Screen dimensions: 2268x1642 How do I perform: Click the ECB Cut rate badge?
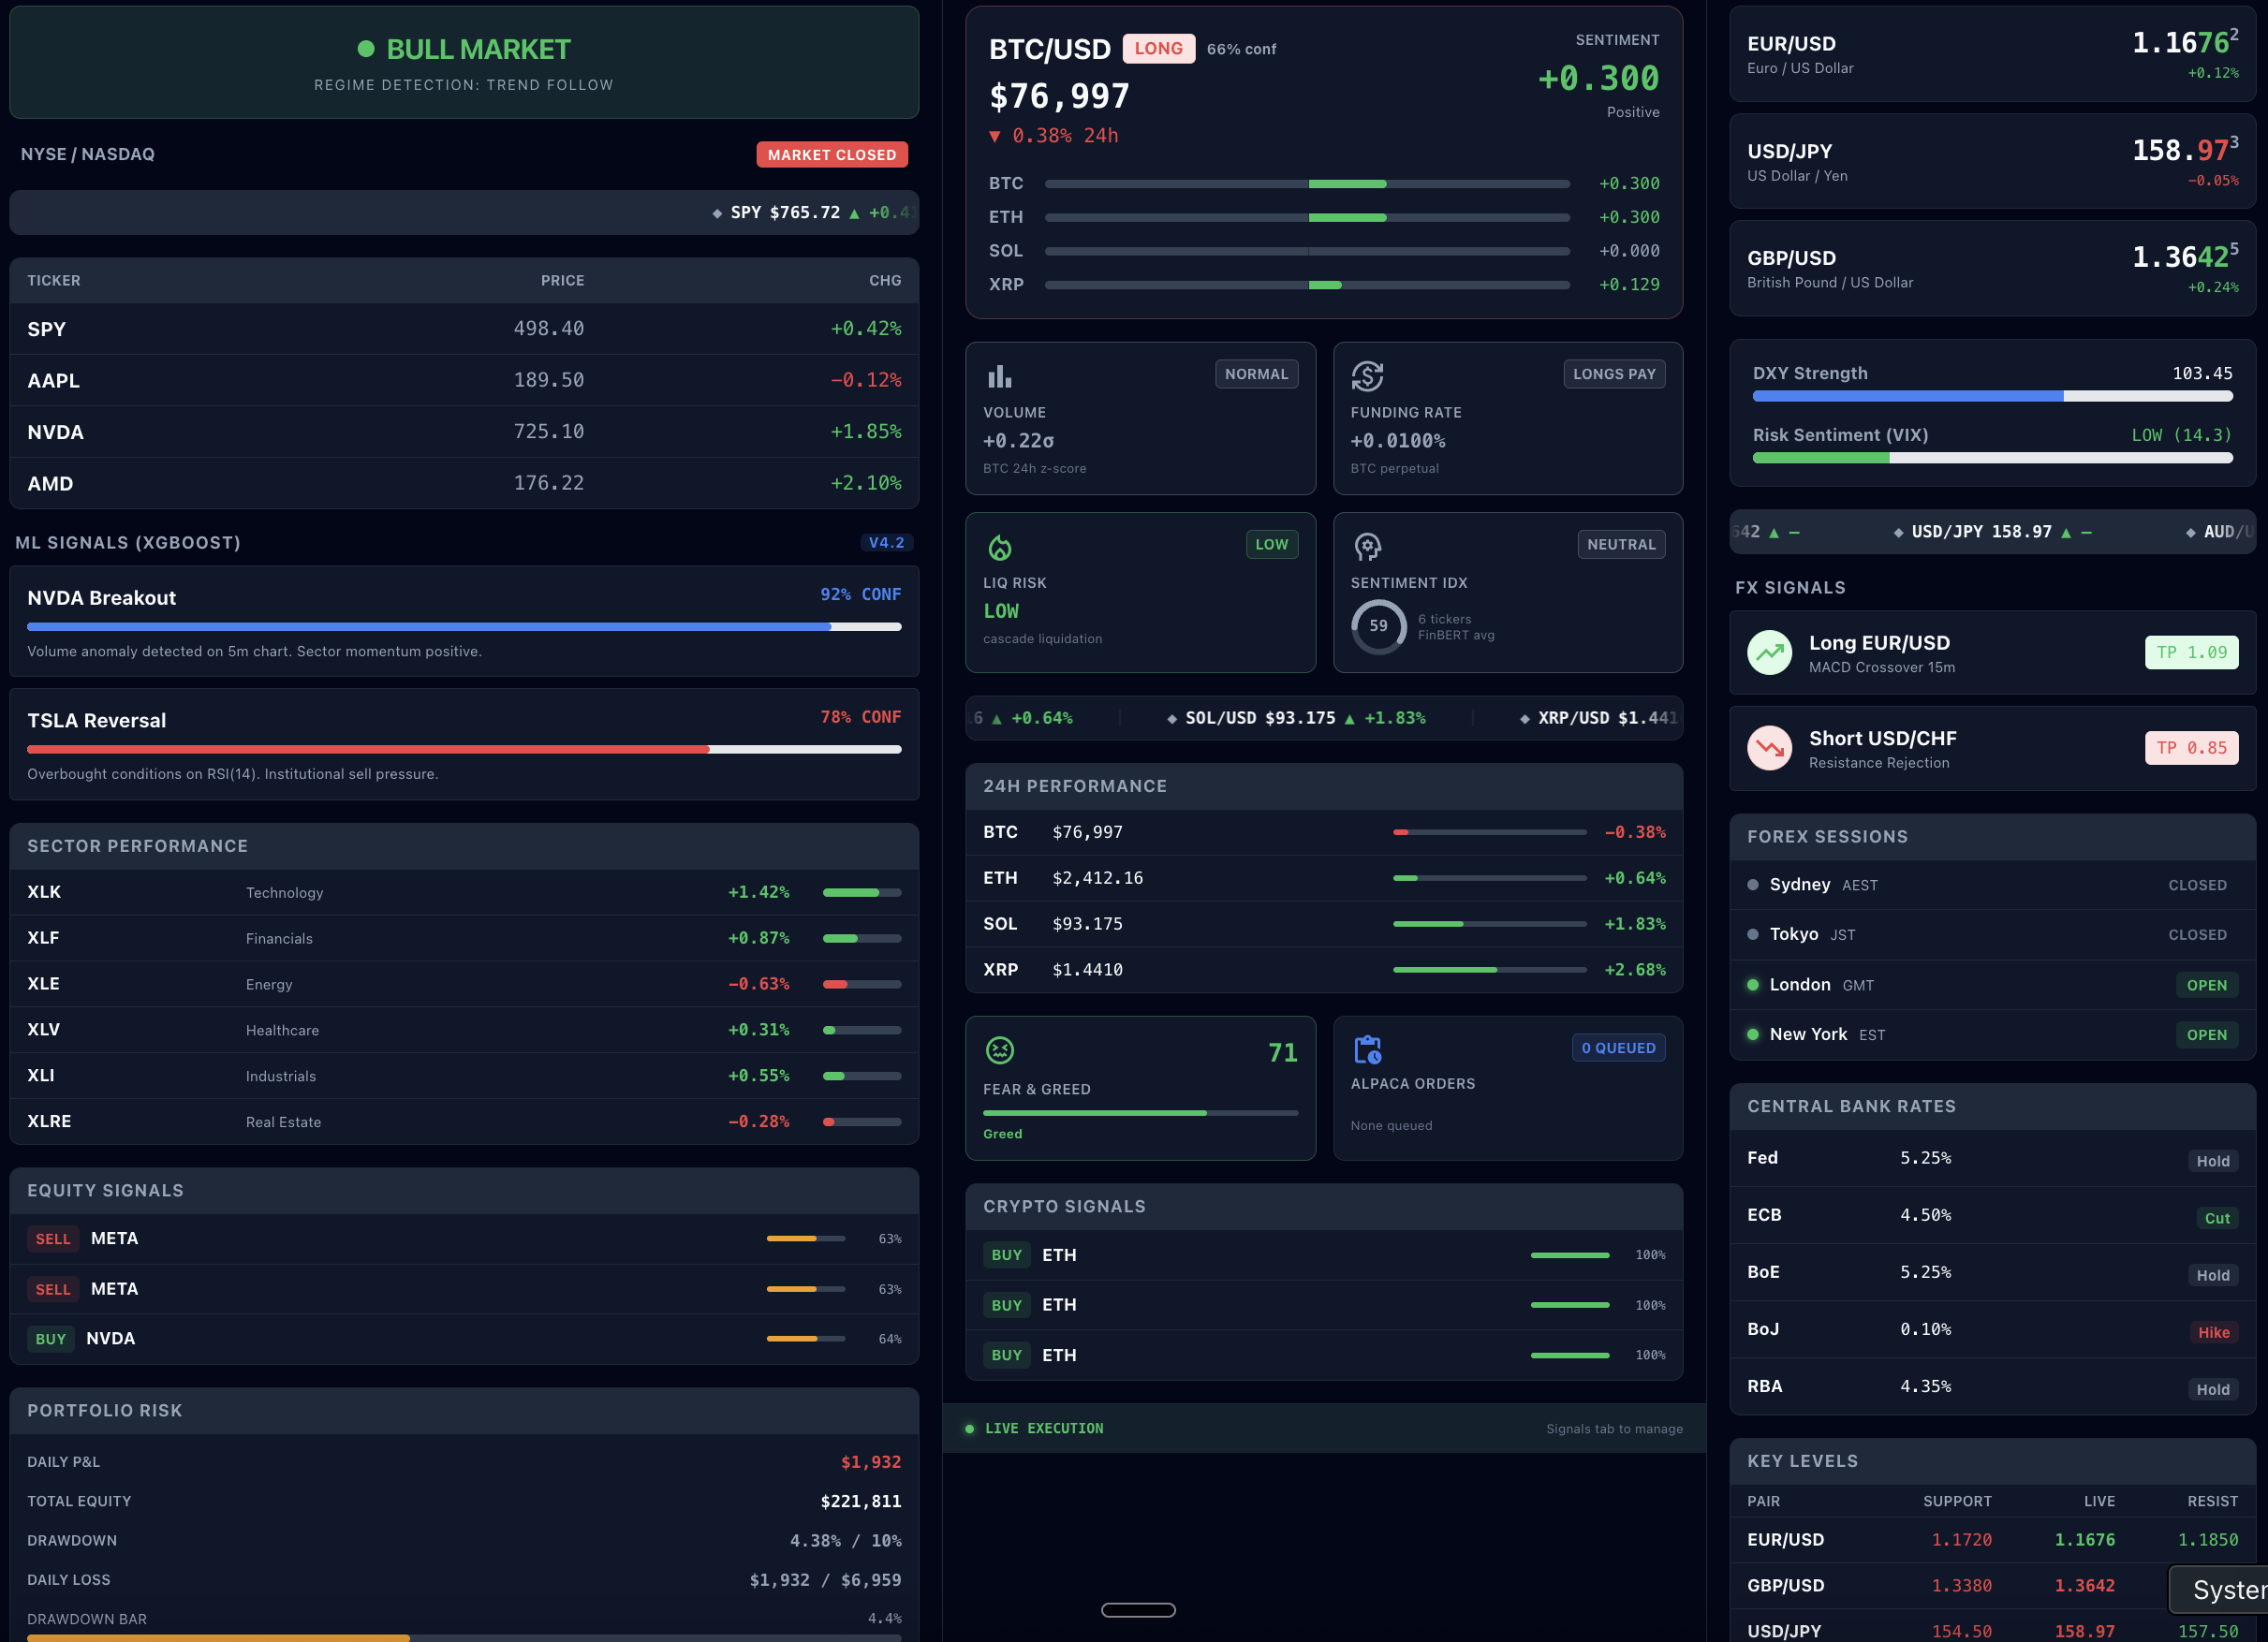click(x=2216, y=1218)
